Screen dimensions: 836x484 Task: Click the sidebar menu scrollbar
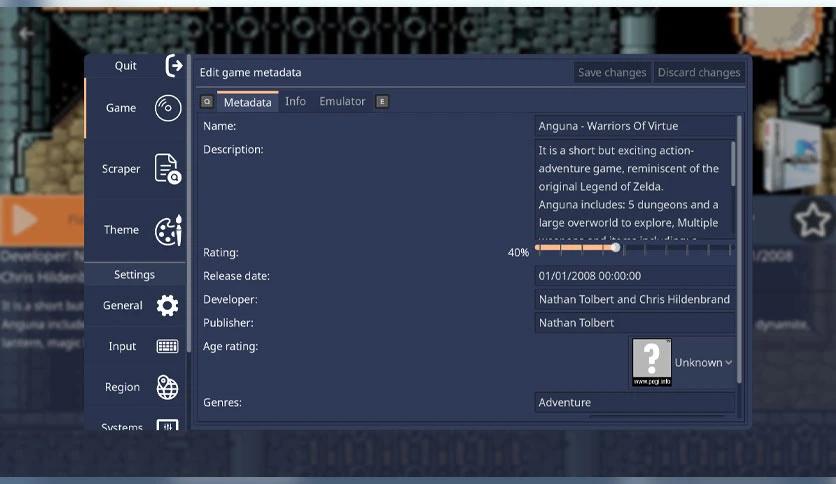point(189,203)
